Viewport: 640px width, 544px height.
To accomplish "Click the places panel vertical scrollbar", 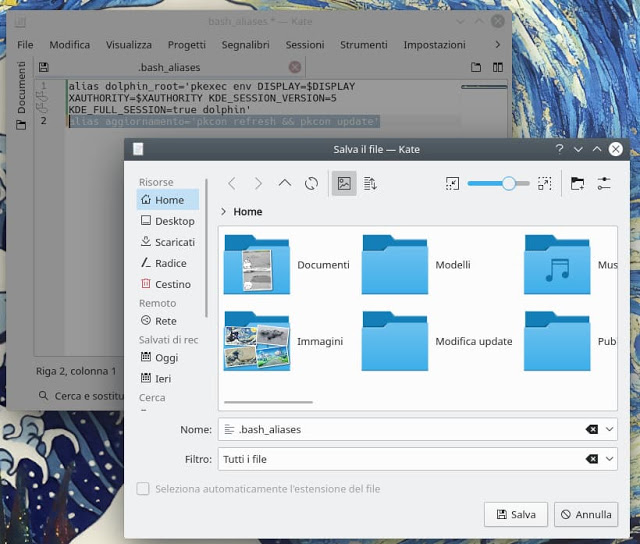I will 207,248.
